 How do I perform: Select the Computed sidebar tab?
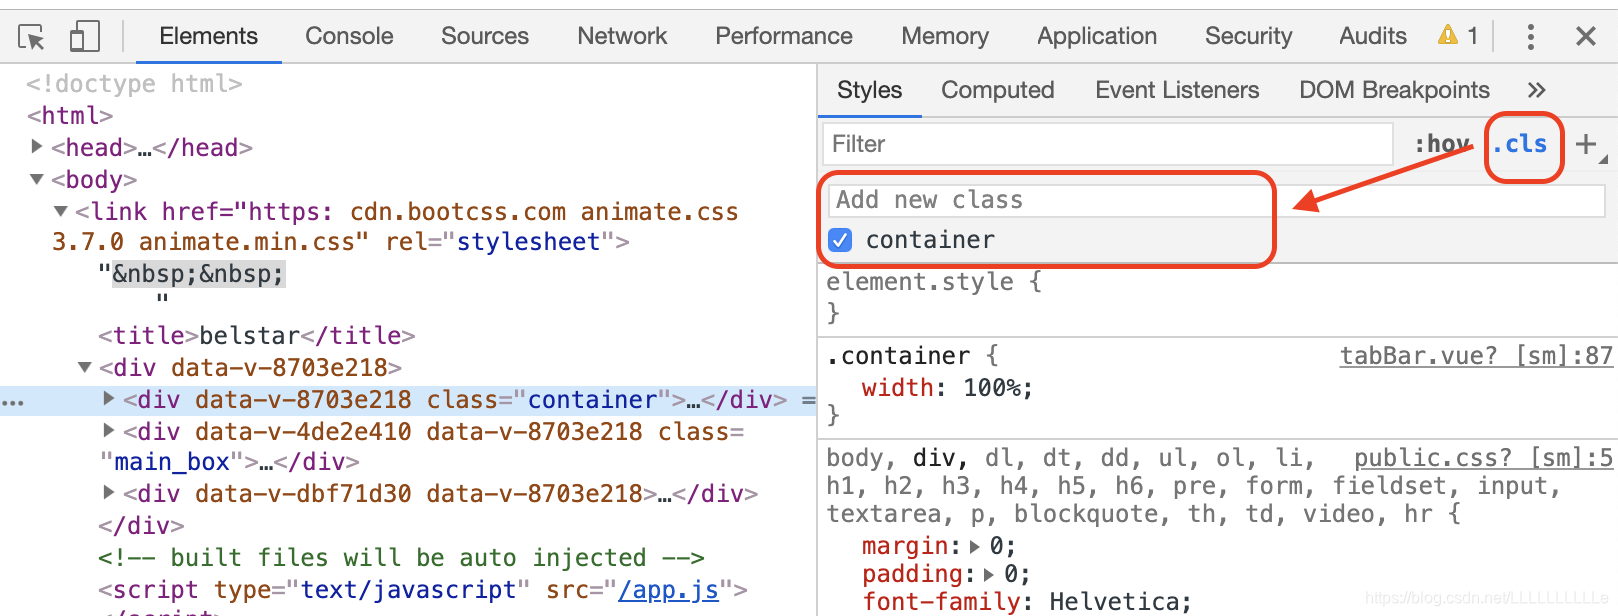998,90
